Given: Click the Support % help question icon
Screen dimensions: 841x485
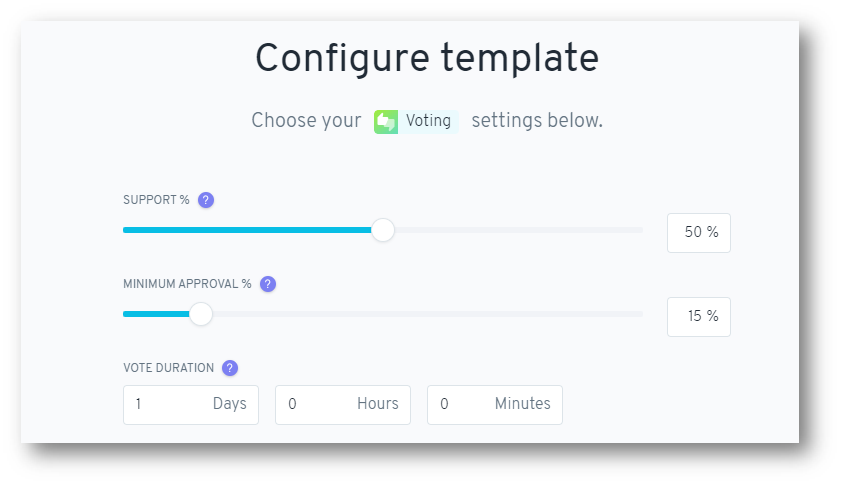Looking at the screenshot, I should [206, 200].
